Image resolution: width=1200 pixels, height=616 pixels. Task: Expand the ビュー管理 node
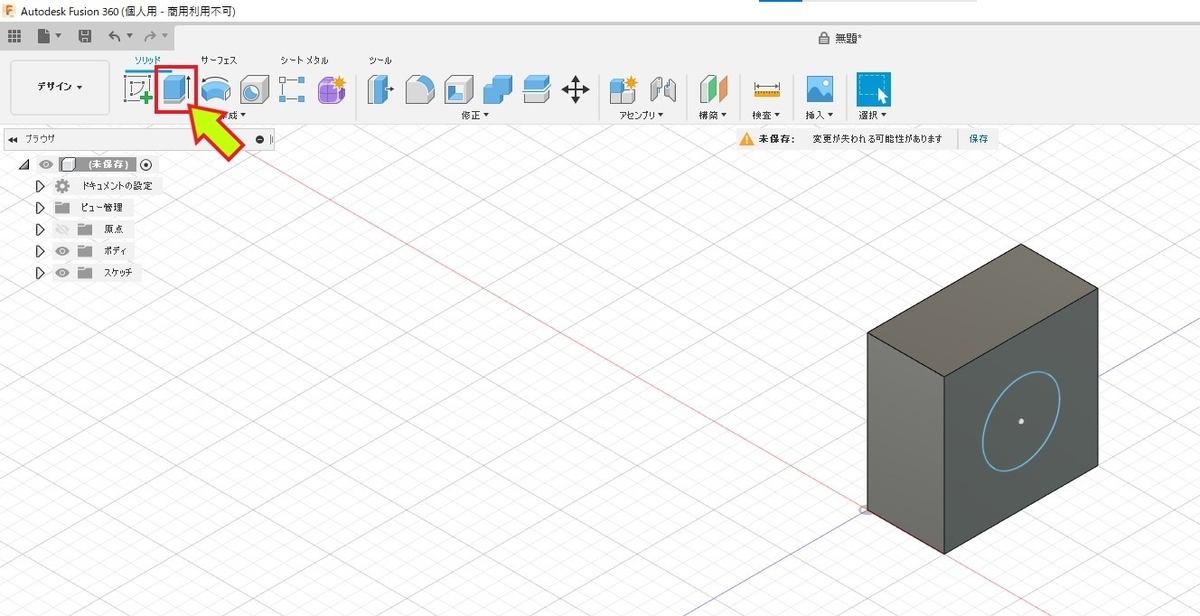40,208
